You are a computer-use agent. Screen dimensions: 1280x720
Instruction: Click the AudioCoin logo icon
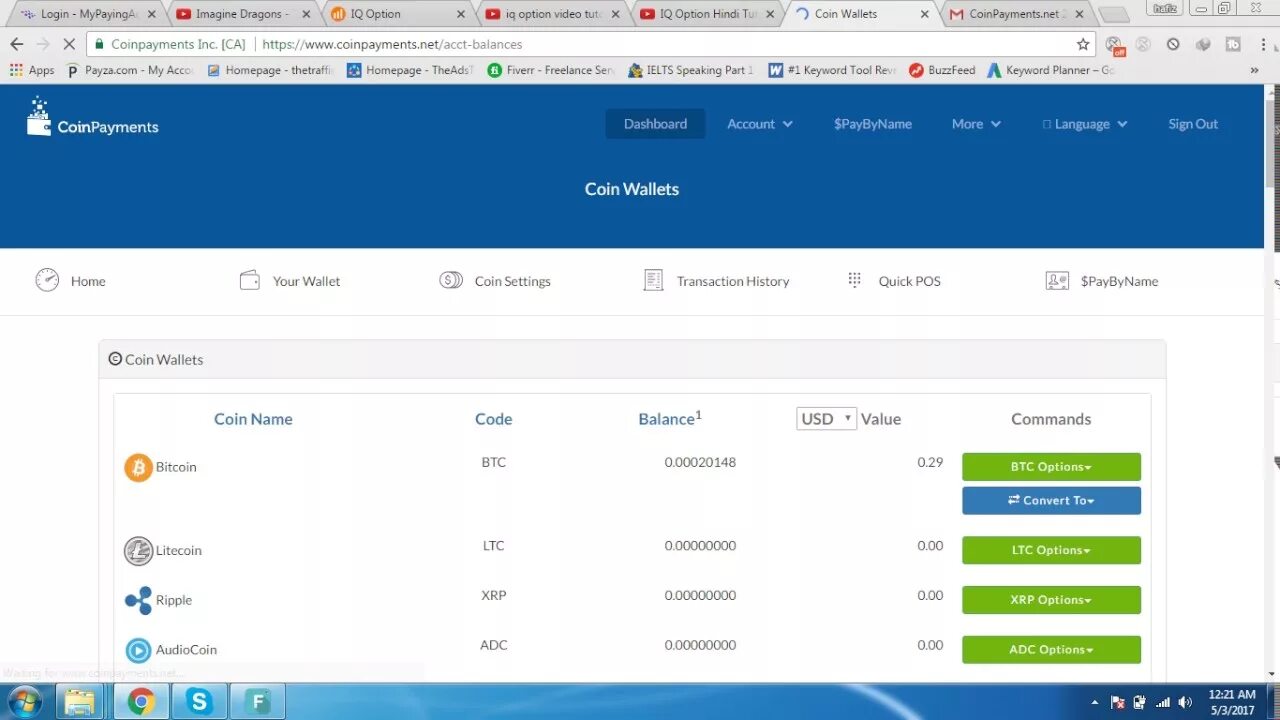point(138,650)
